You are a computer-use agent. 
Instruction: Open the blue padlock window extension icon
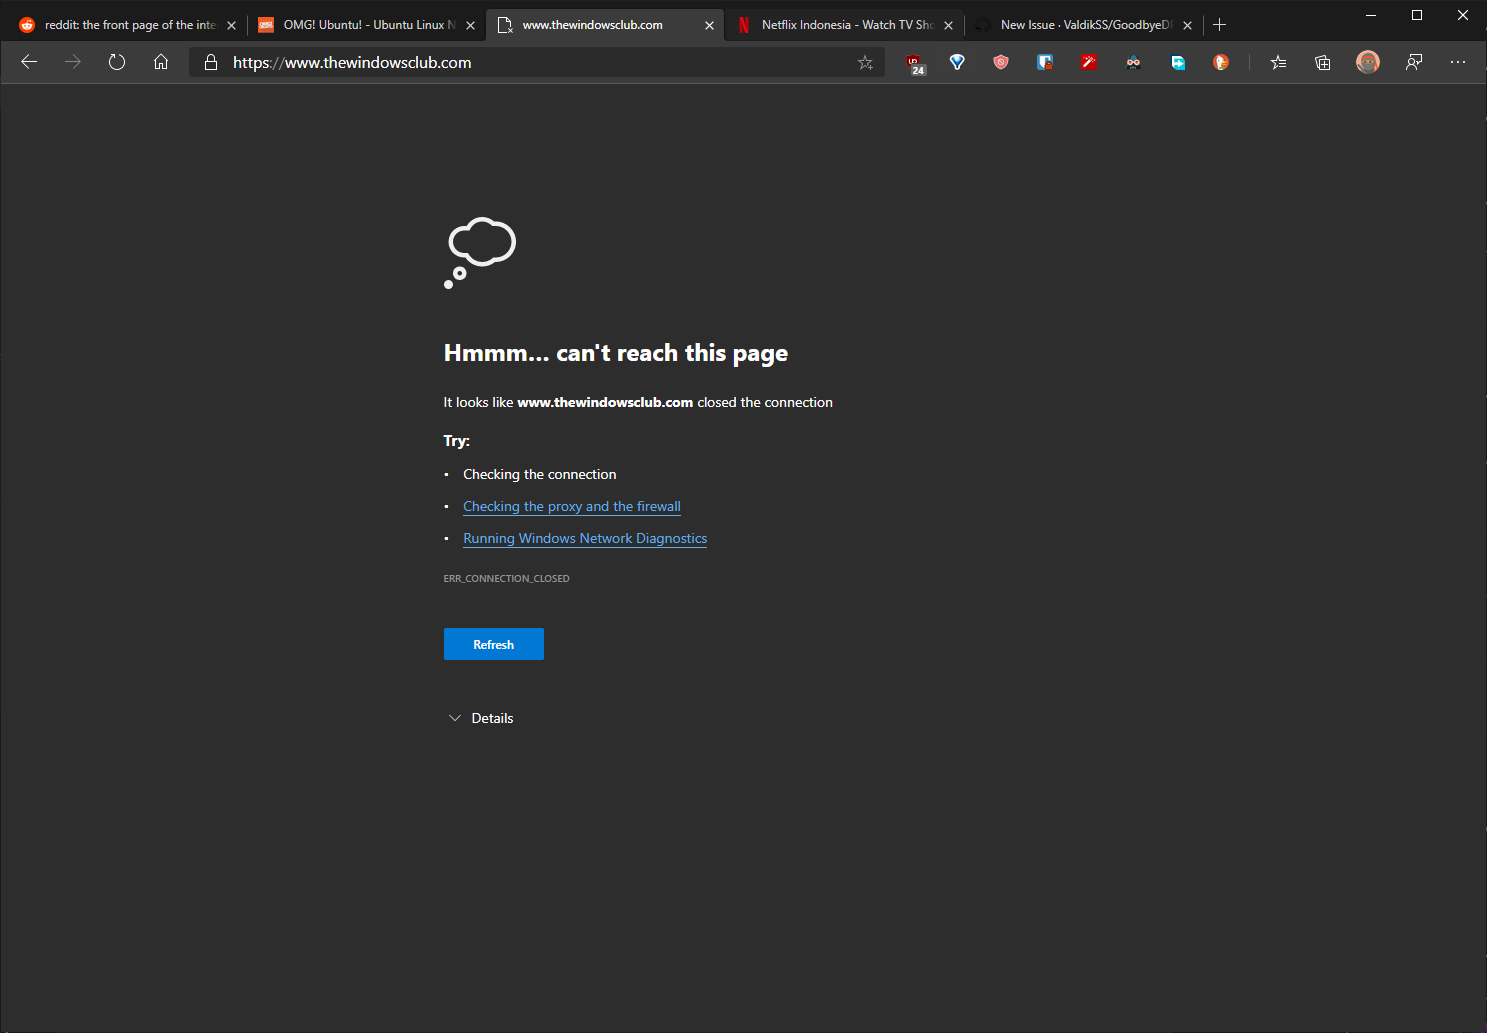1045,62
